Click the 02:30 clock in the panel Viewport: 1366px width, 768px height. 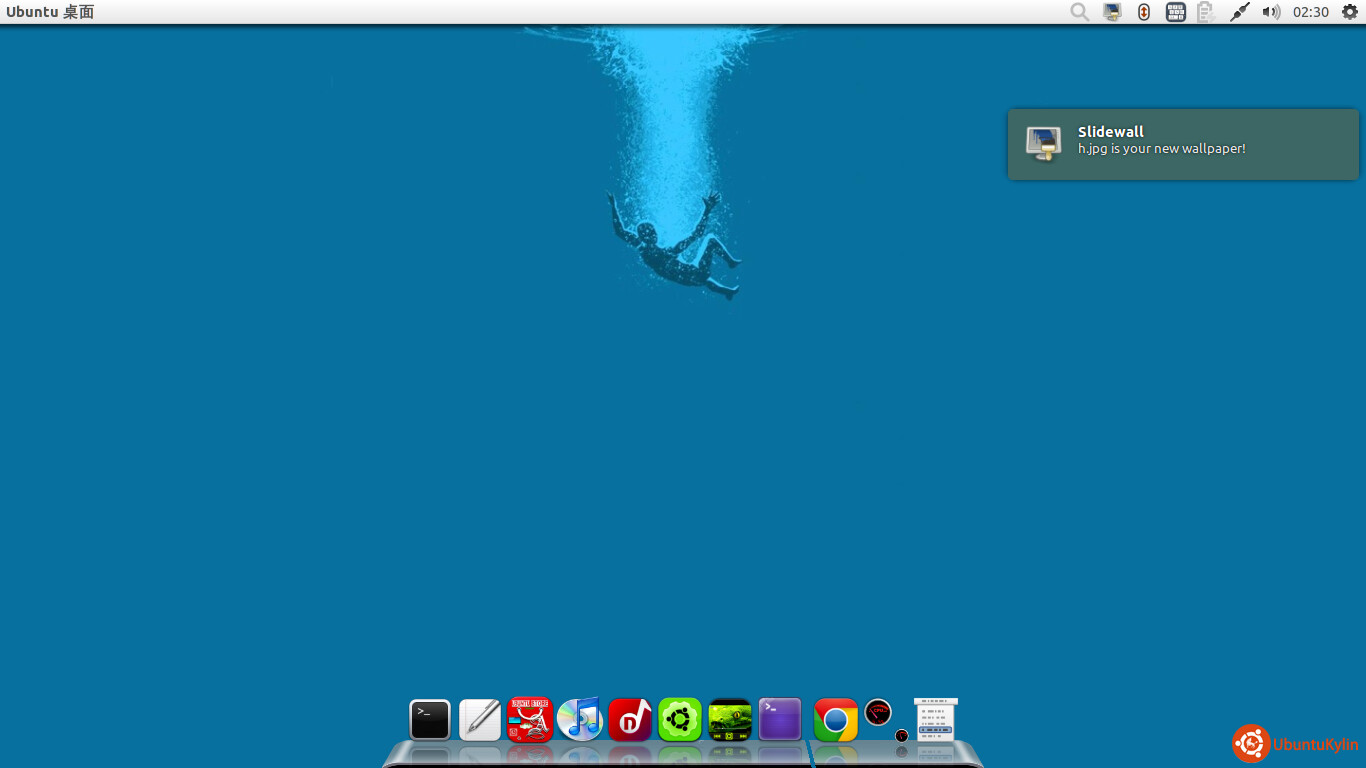[x=1311, y=12]
